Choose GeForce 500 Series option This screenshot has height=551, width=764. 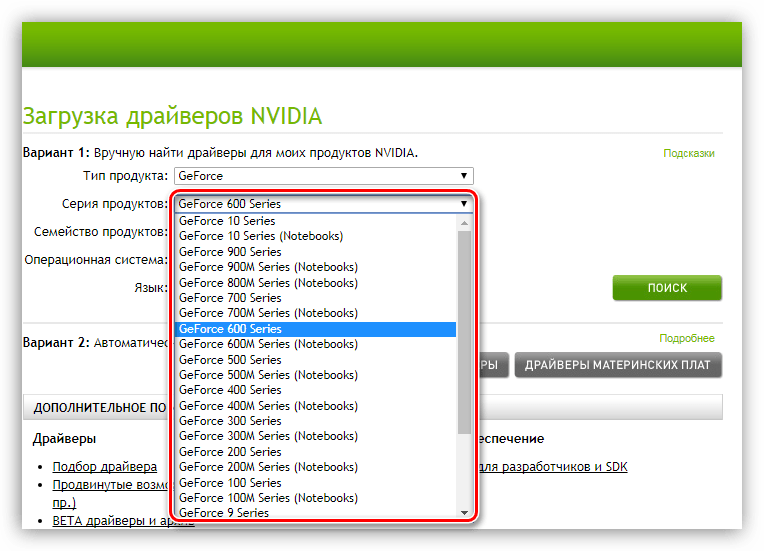(316, 360)
